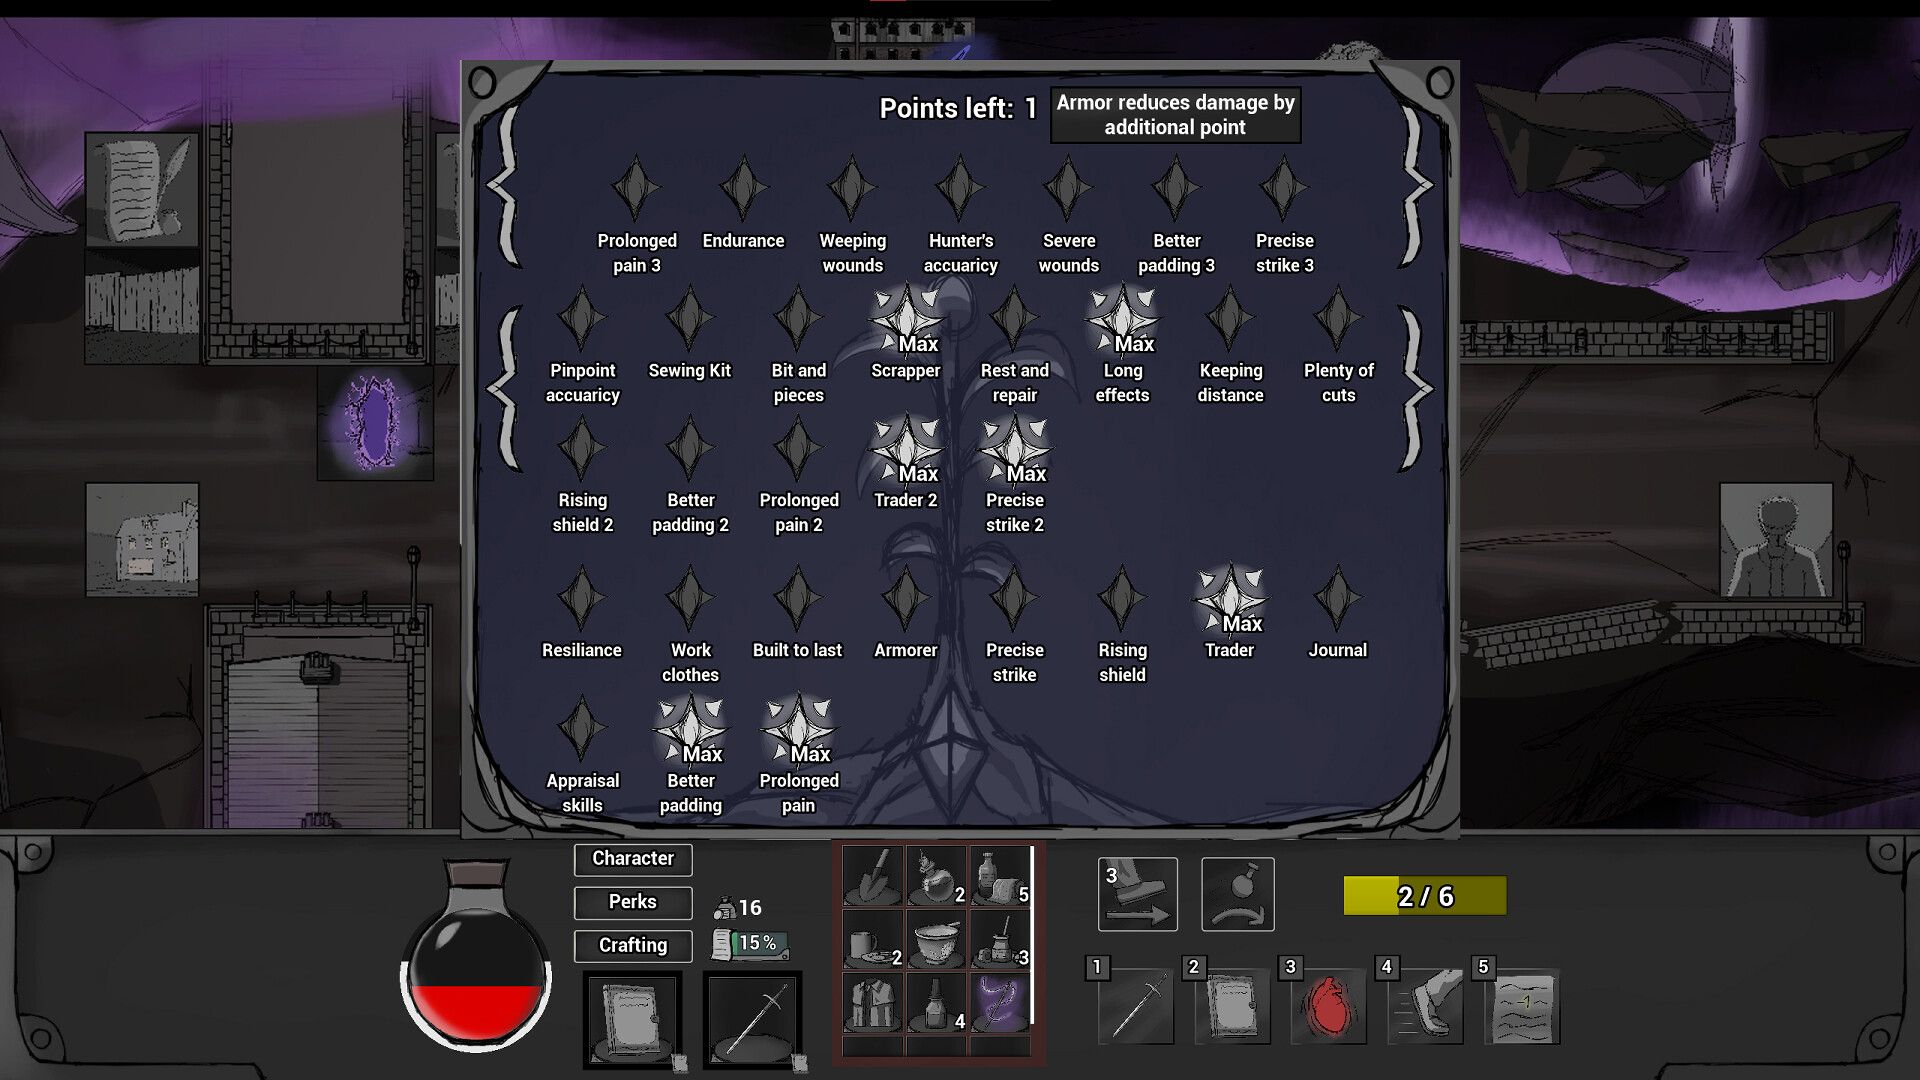
Task: Click the equipped book slot
Action: (x=633, y=1019)
